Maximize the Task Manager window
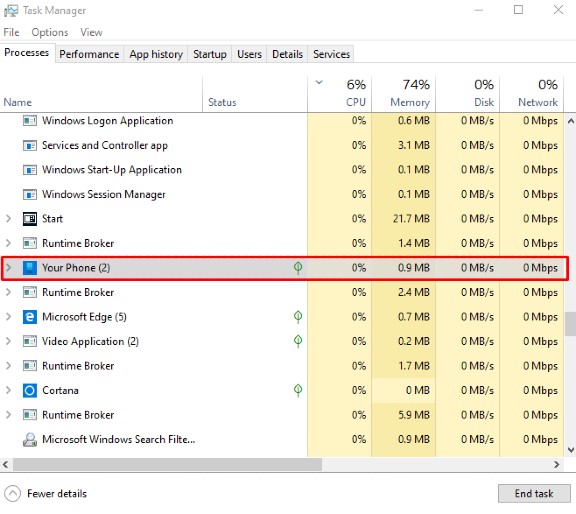 pos(518,10)
